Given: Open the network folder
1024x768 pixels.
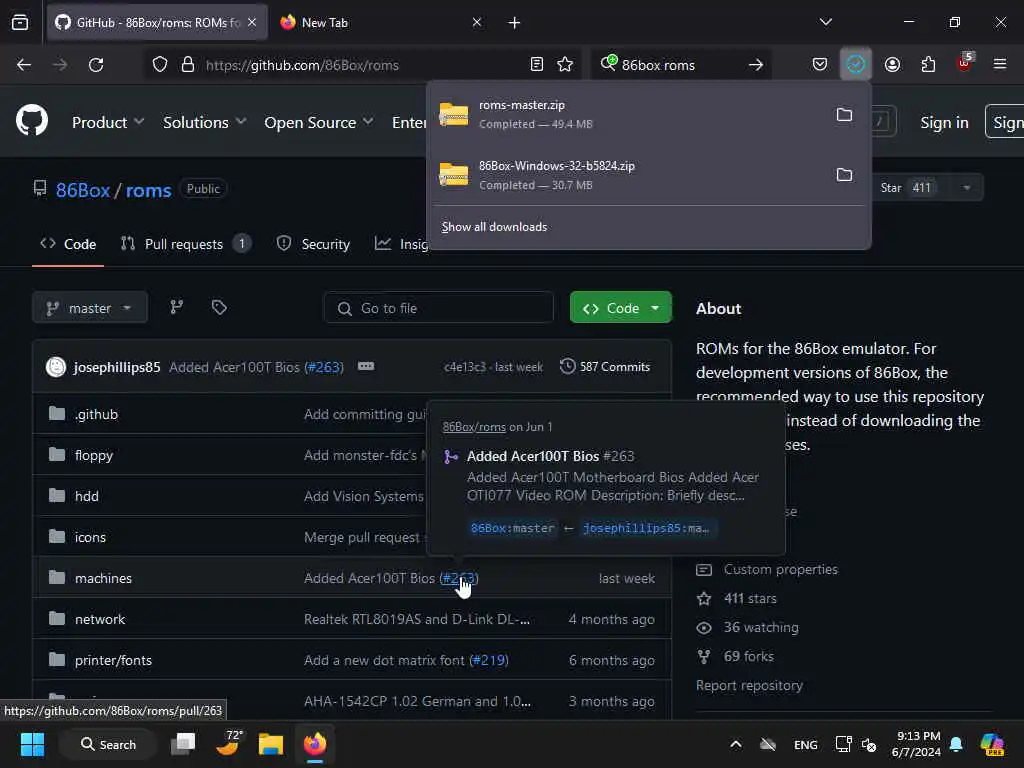Looking at the screenshot, I should click(x=100, y=619).
